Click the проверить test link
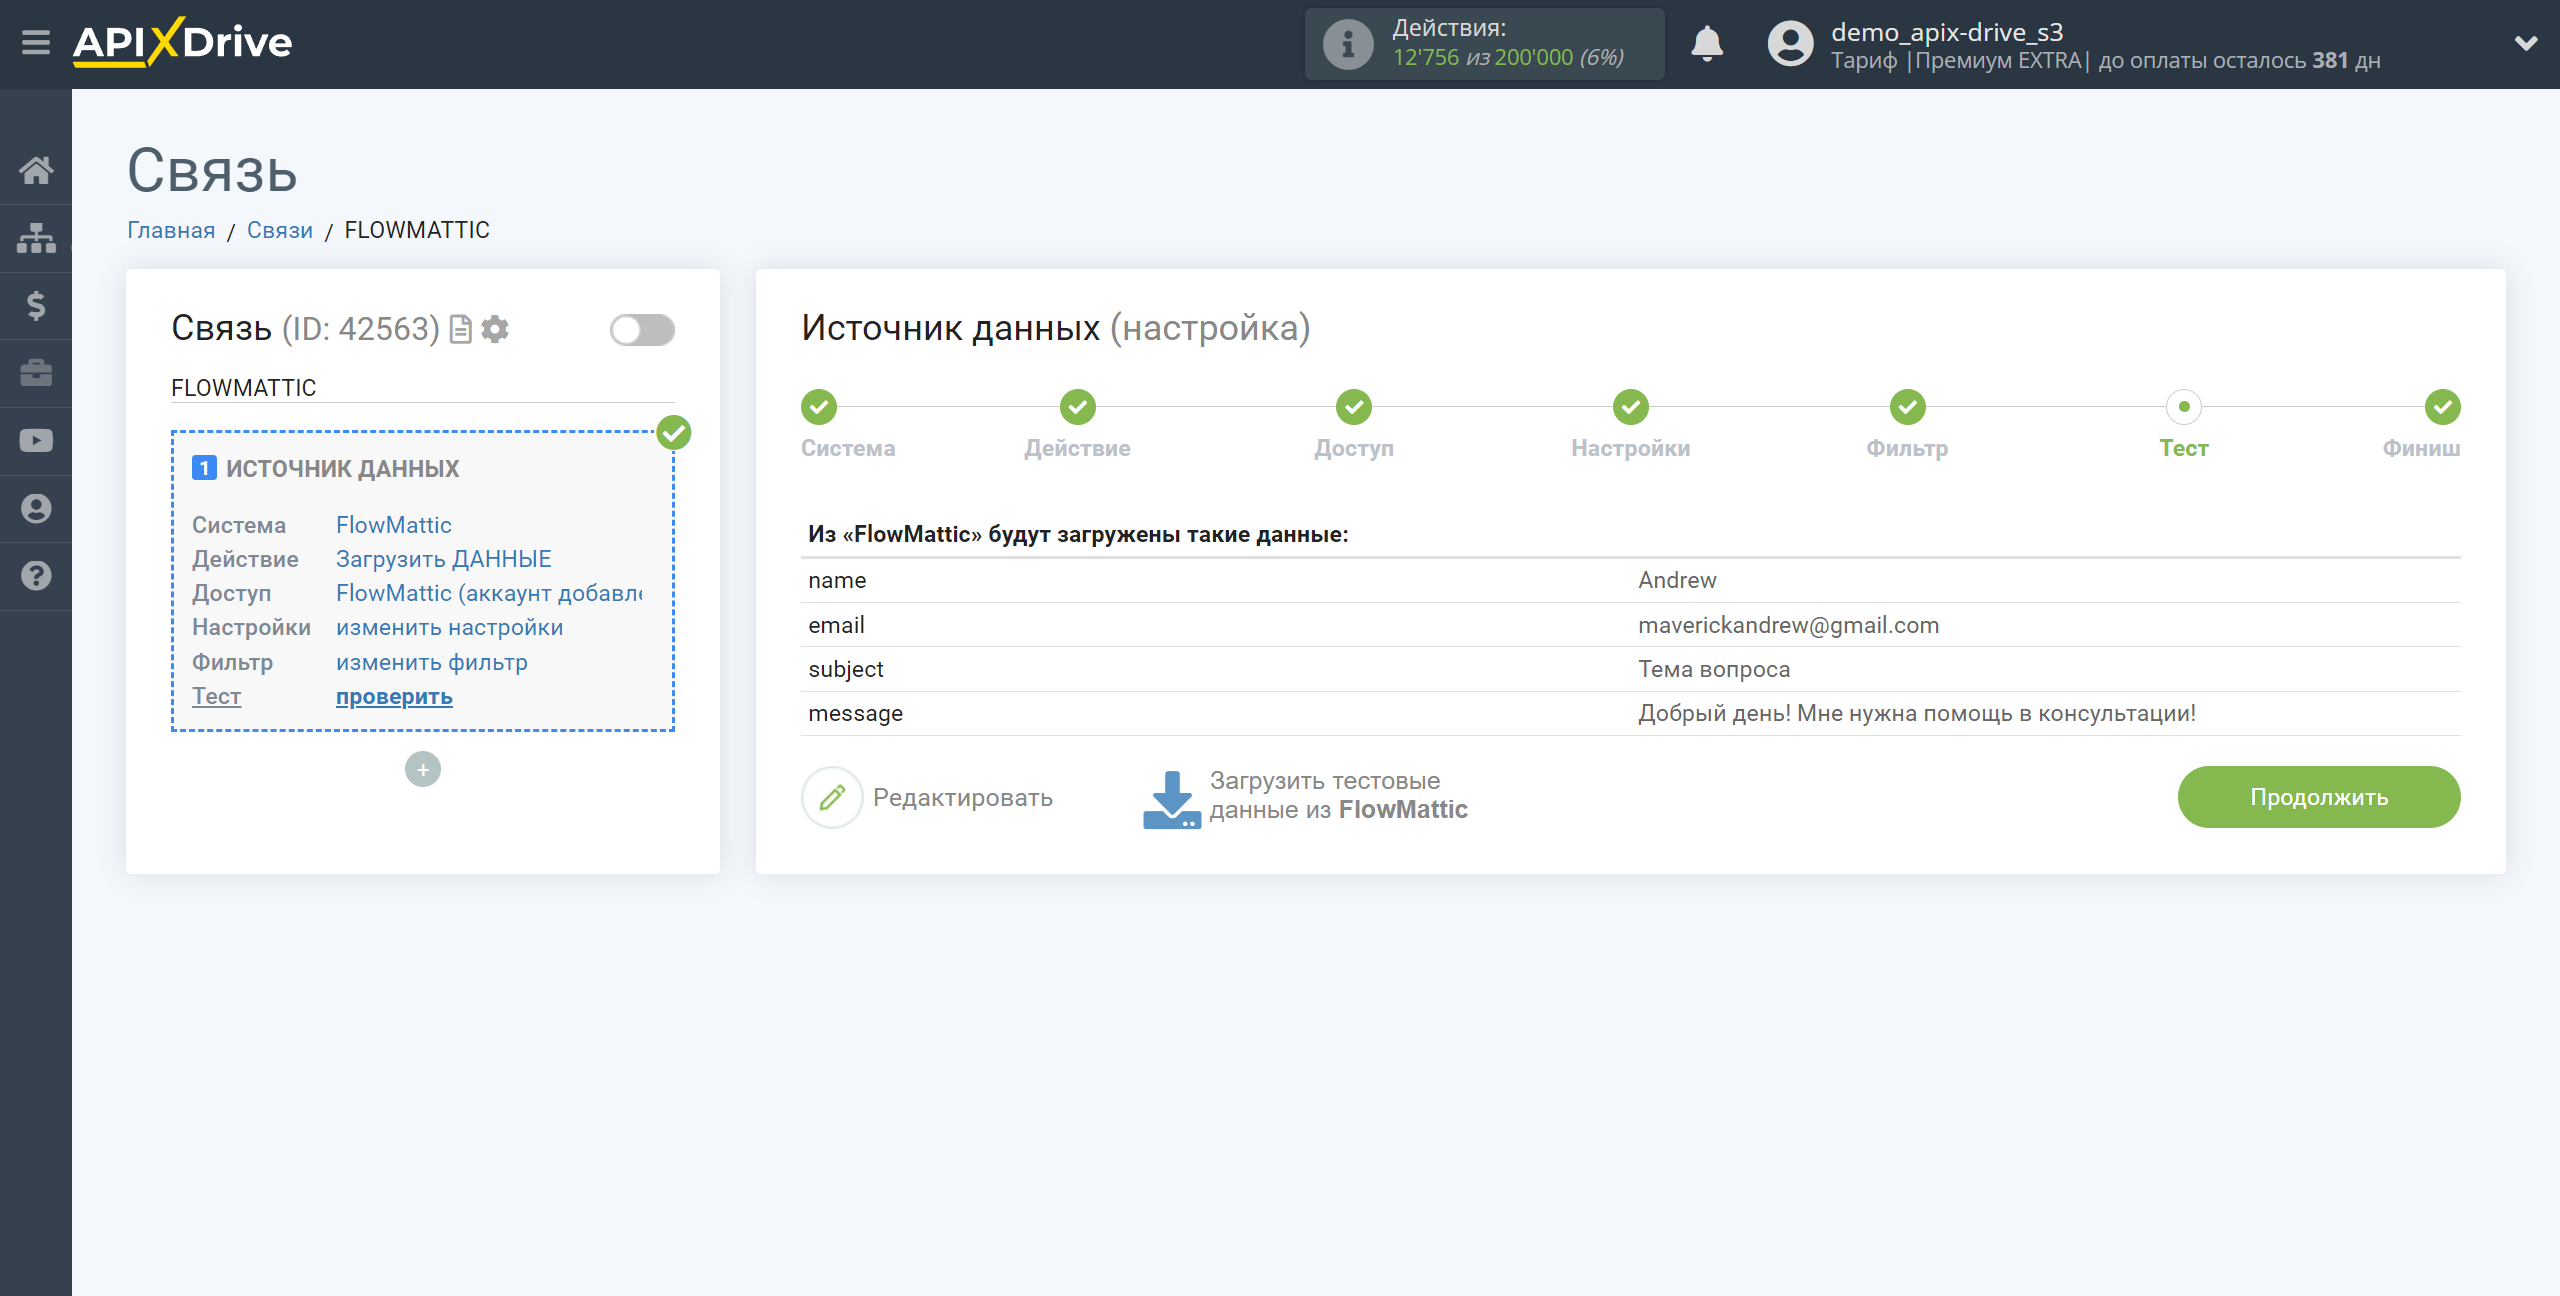Viewport: 2560px width, 1296px height. [394, 696]
